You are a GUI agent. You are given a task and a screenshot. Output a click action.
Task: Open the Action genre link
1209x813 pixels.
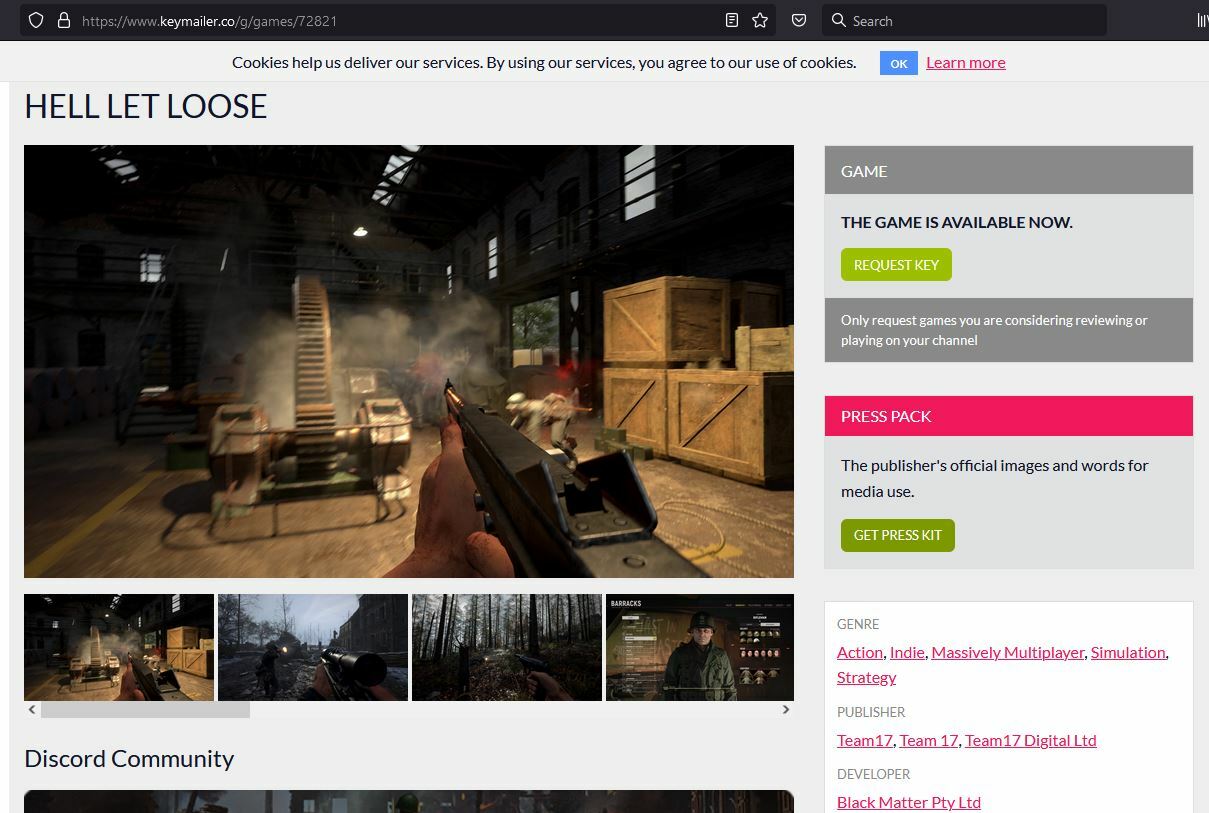tap(860, 652)
